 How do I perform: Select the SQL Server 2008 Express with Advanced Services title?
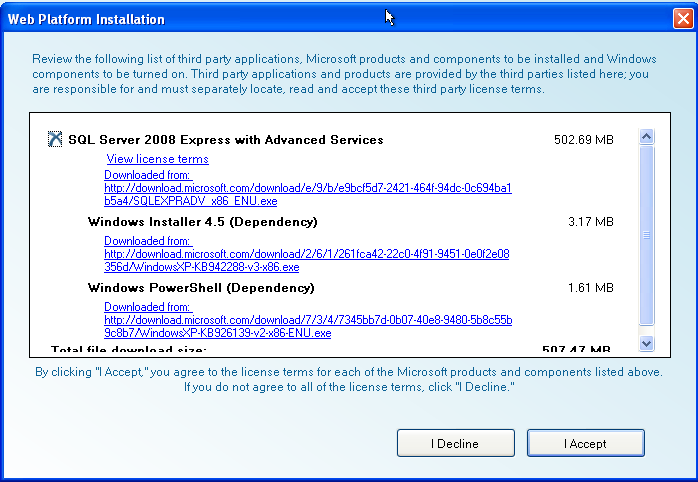(226, 140)
